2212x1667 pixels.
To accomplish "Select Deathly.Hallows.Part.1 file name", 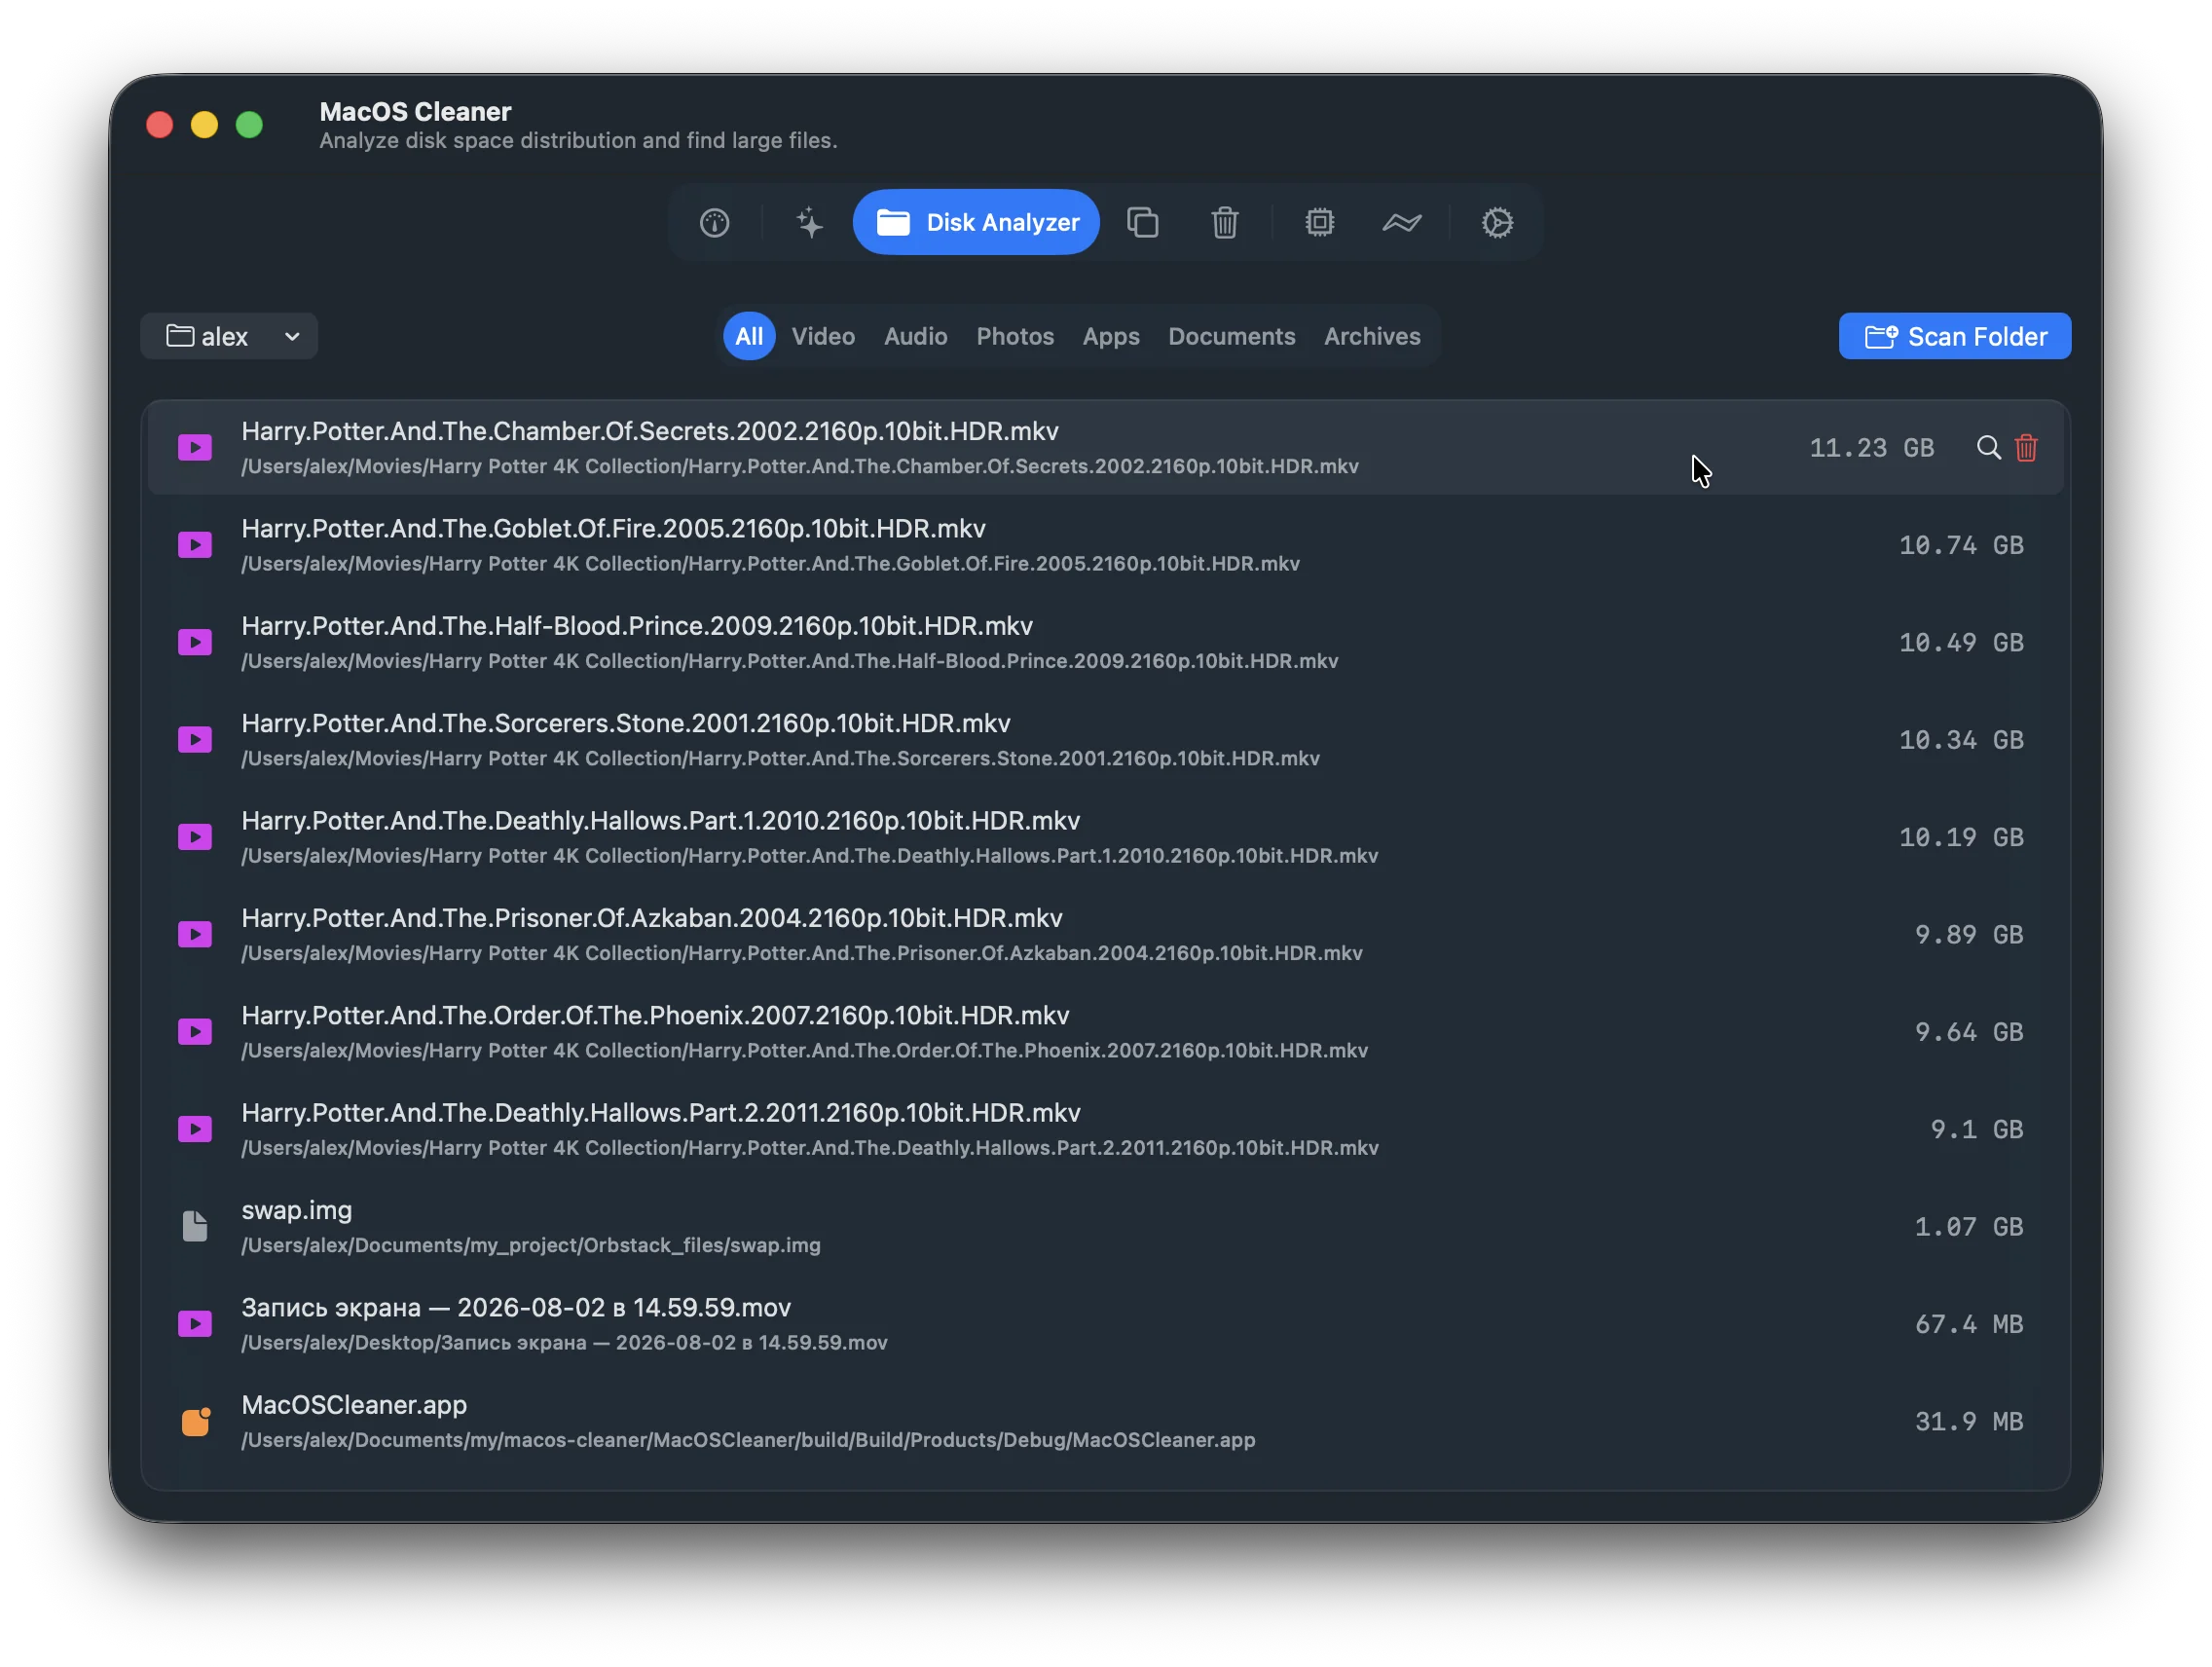I will tap(660, 820).
